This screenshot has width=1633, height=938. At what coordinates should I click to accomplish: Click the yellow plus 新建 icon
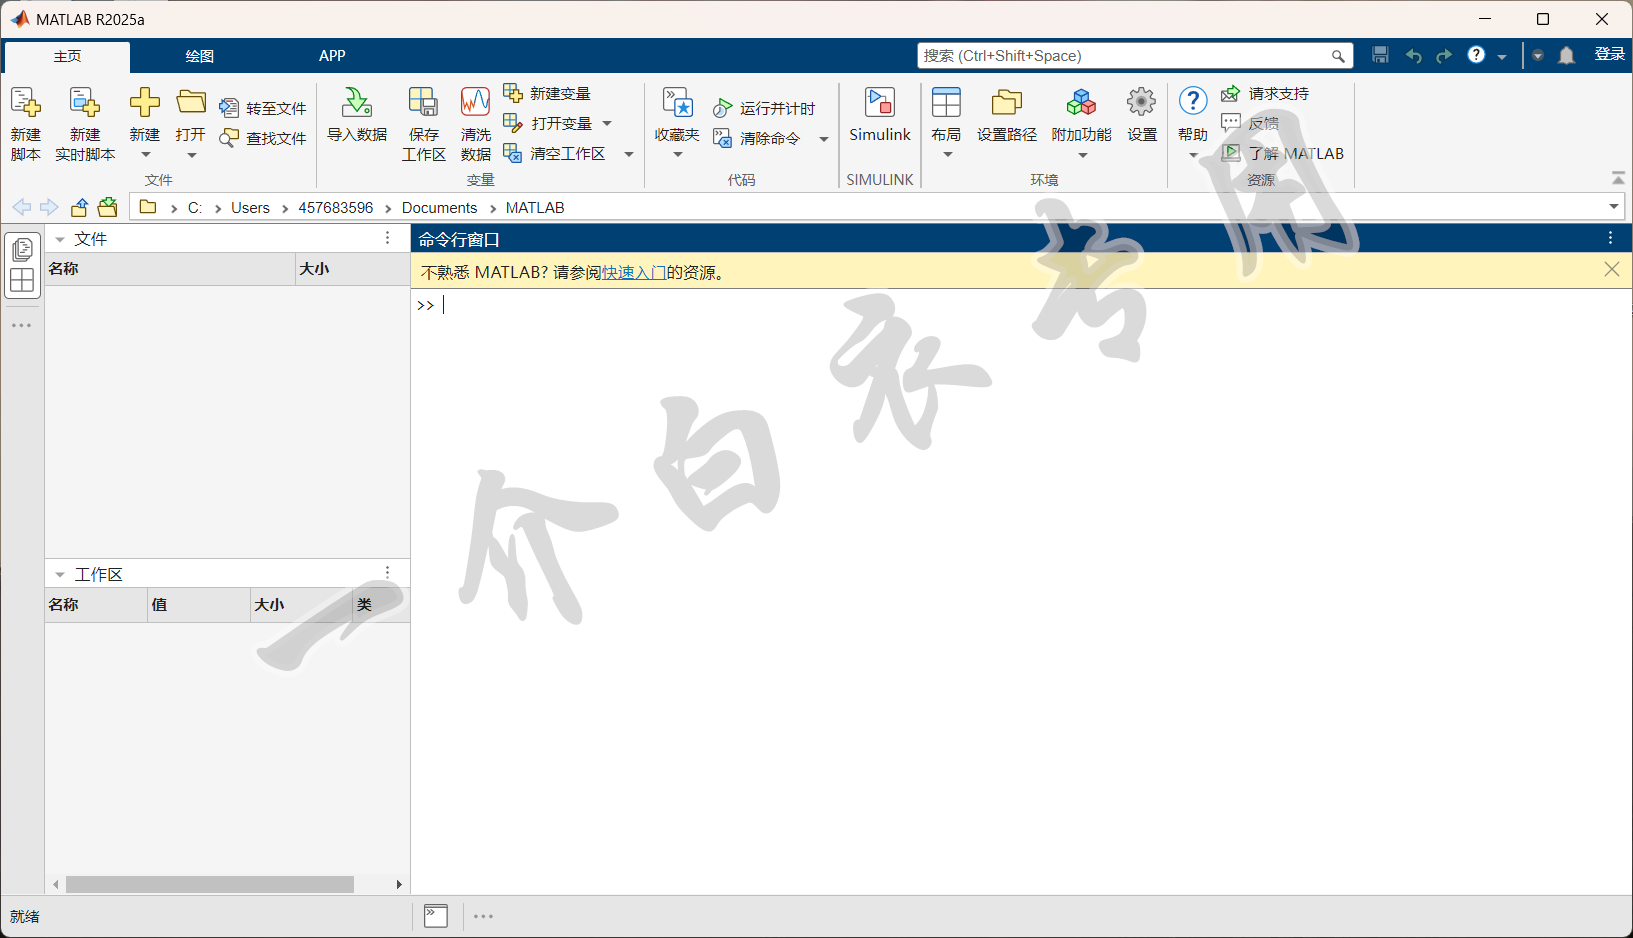click(145, 102)
